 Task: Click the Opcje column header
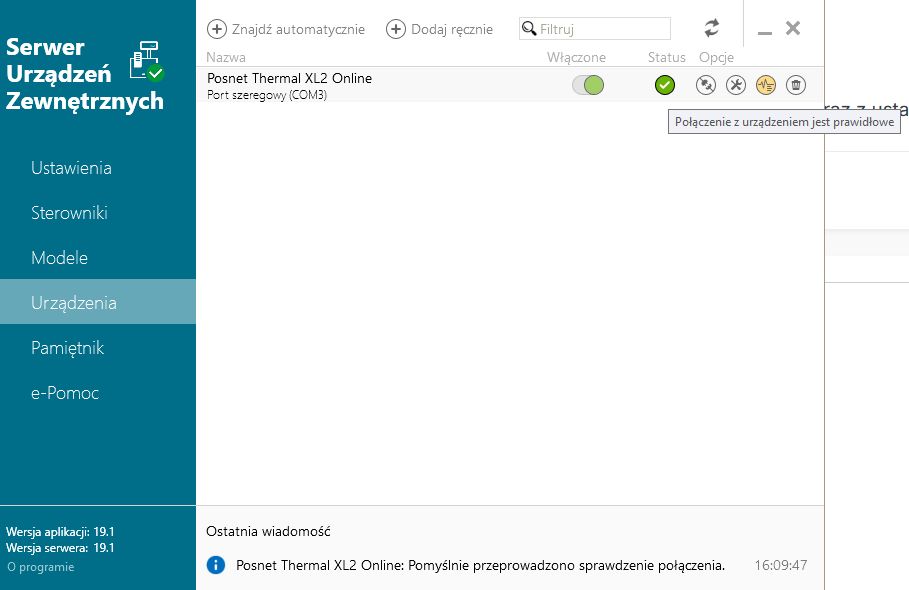[717, 57]
